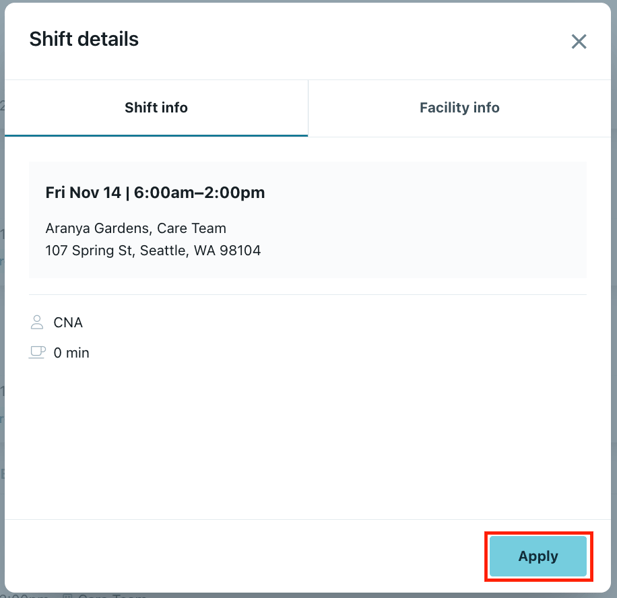This screenshot has height=598, width=617.
Task: Close the Shift details dialog
Action: [x=578, y=42]
